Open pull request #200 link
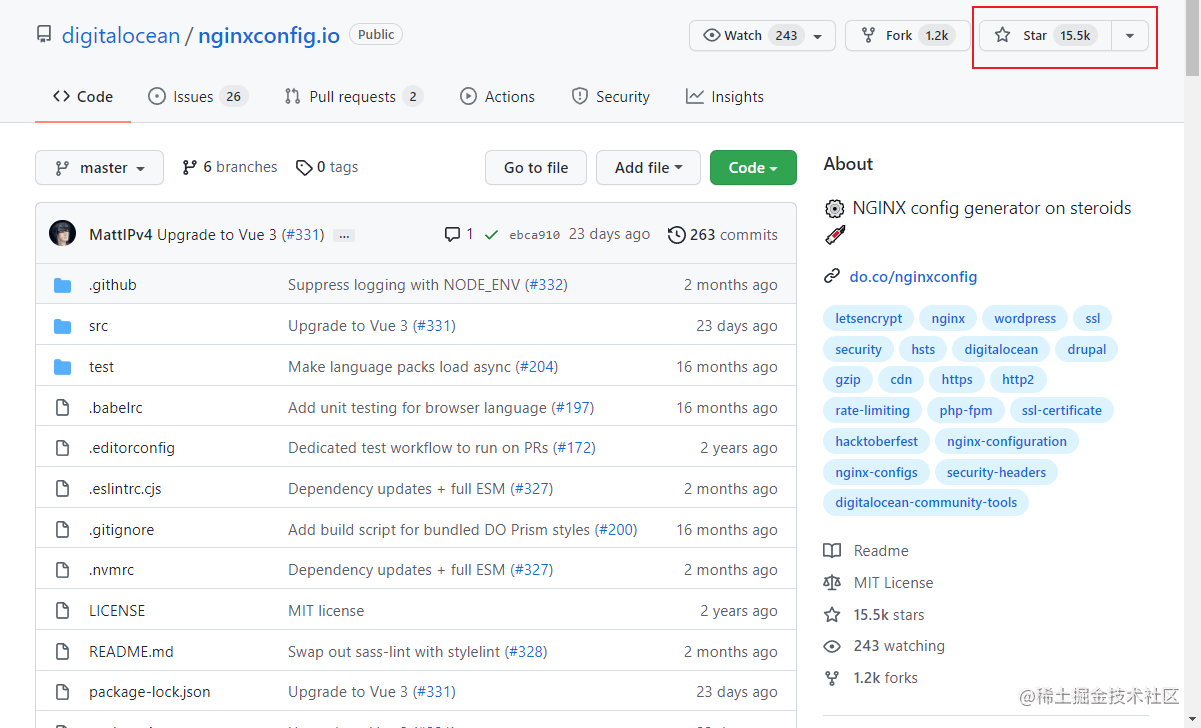This screenshot has height=728, width=1201. pos(616,530)
